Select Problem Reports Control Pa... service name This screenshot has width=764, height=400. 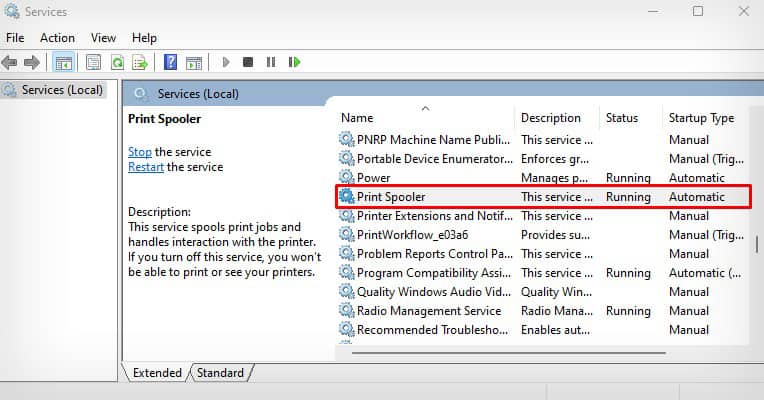coord(435,254)
